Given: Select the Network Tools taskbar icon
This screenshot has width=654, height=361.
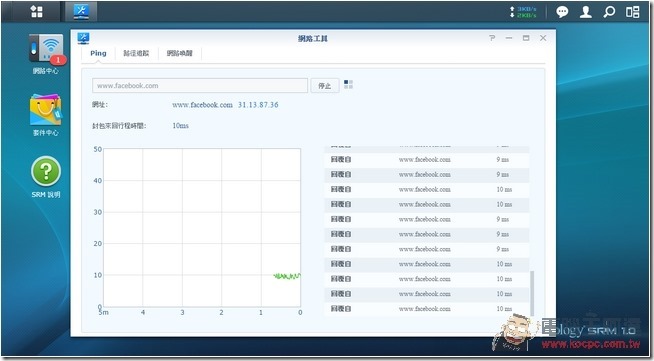Looking at the screenshot, I should (x=81, y=12).
